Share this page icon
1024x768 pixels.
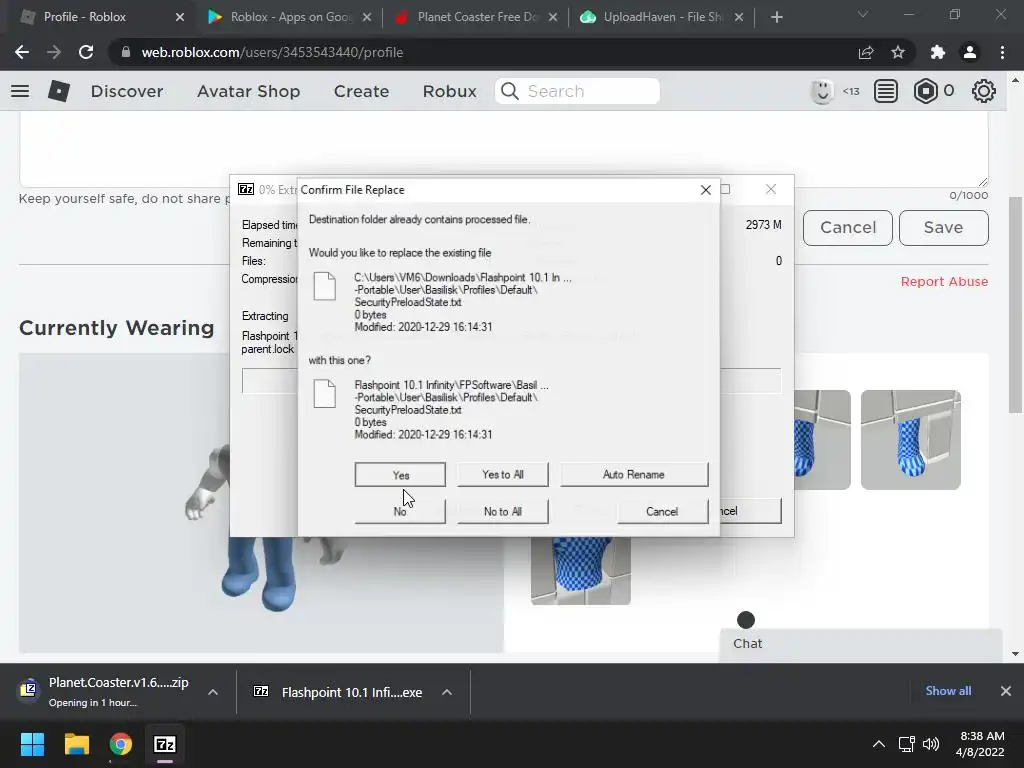866,52
